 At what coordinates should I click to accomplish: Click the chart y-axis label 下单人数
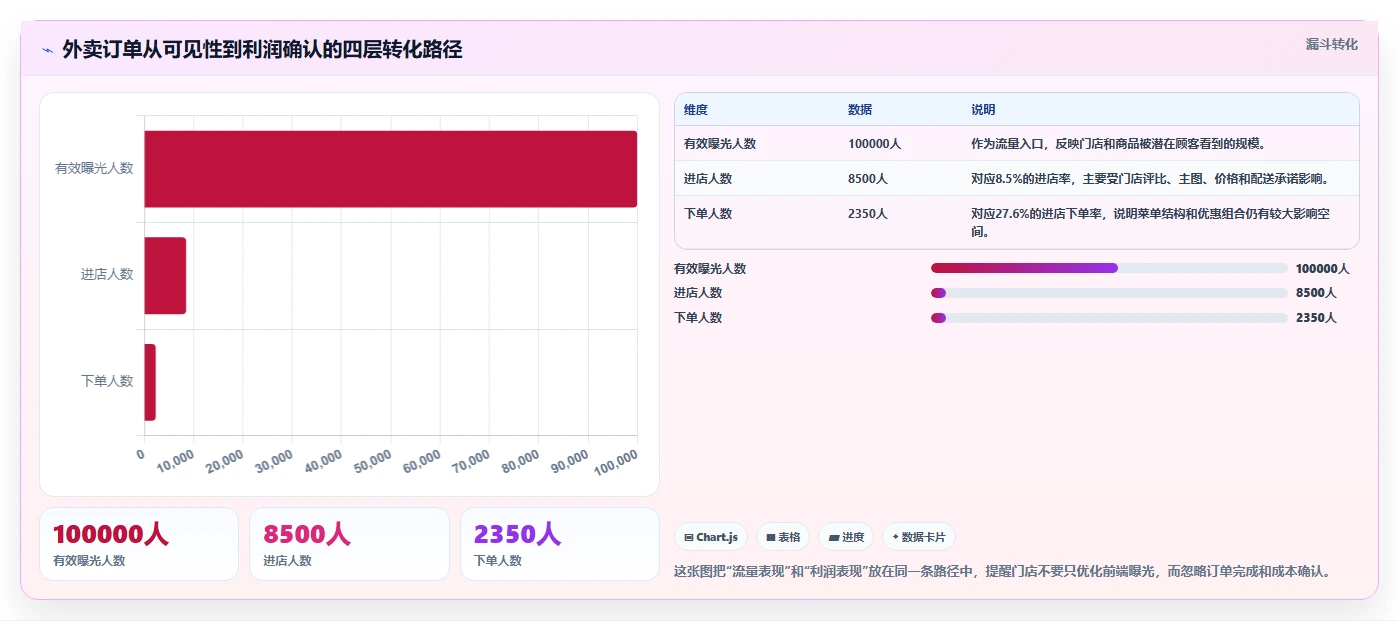tap(107, 381)
